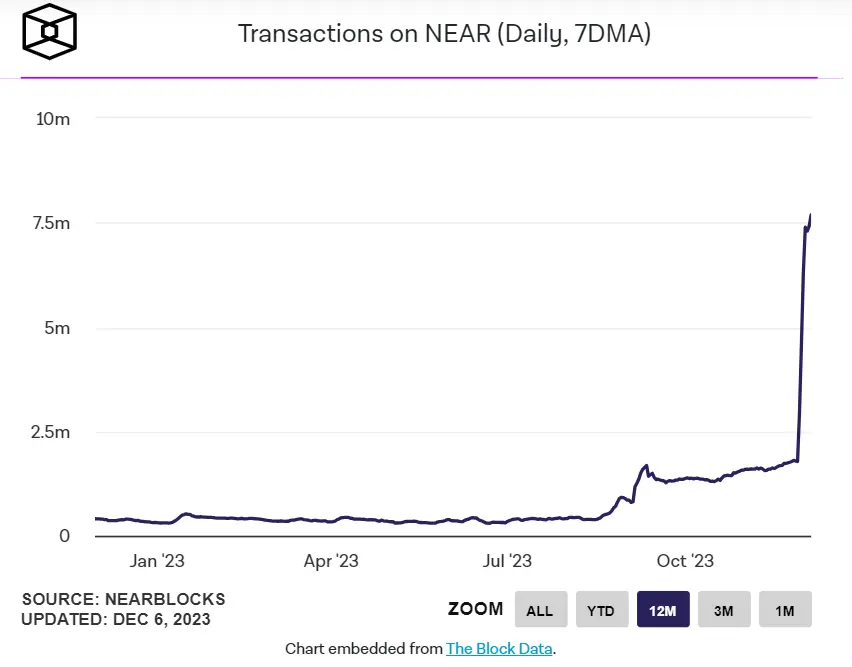Click the 10m y-axis label
This screenshot has width=852, height=667.
coord(53,119)
